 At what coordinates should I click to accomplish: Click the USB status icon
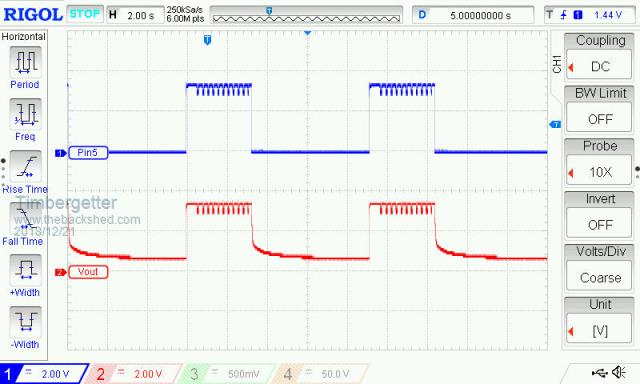click(x=600, y=372)
